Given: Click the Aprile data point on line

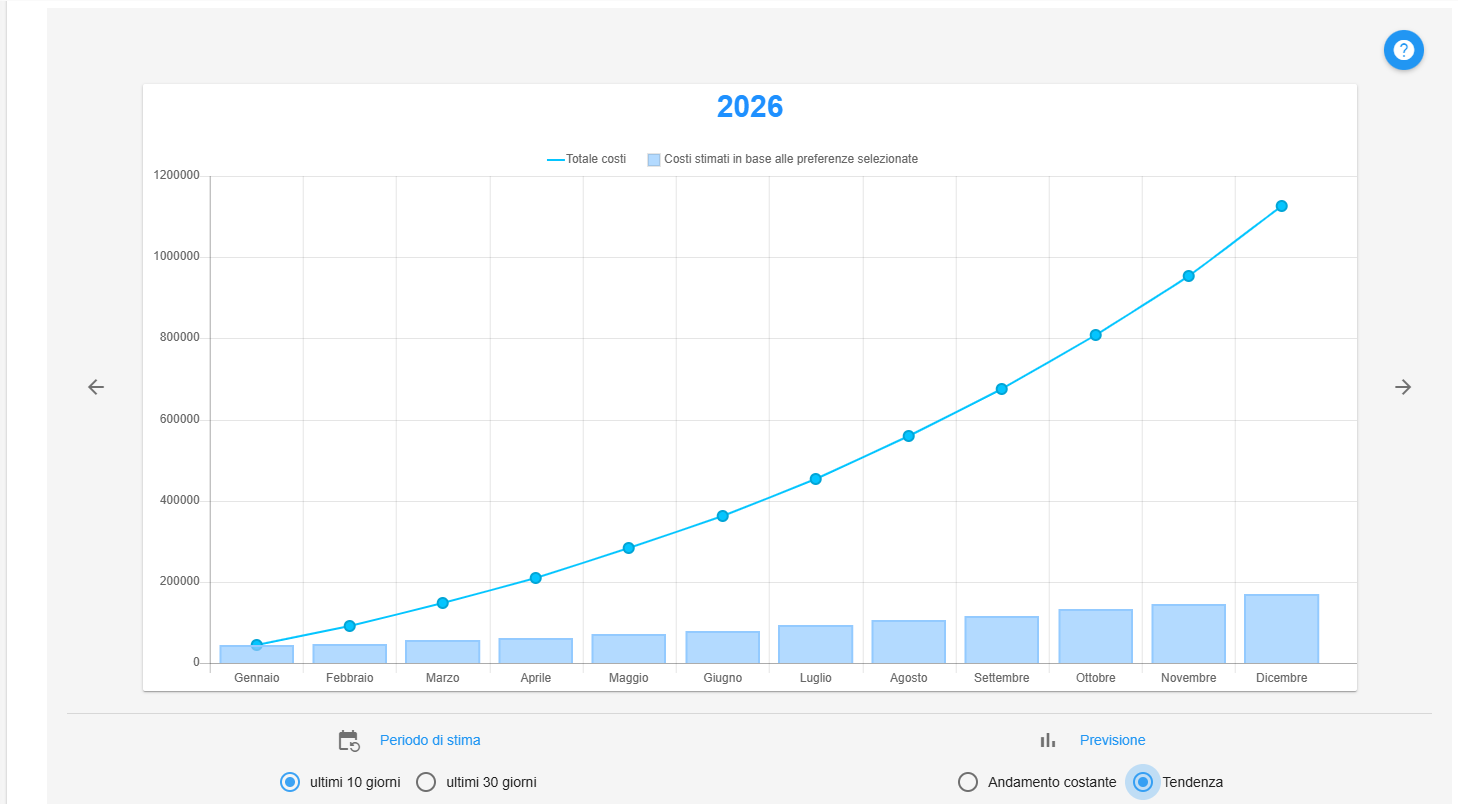Looking at the screenshot, I should pos(536,578).
